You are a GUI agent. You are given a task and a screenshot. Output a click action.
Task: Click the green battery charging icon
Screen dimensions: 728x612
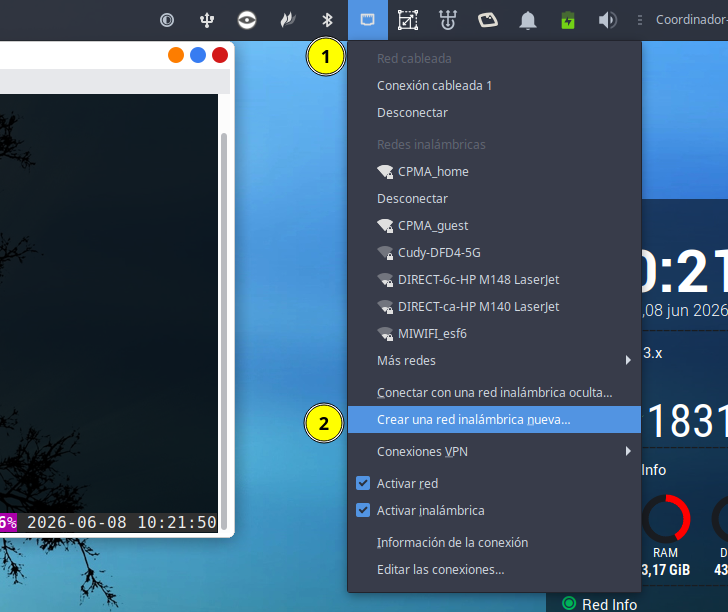point(568,20)
